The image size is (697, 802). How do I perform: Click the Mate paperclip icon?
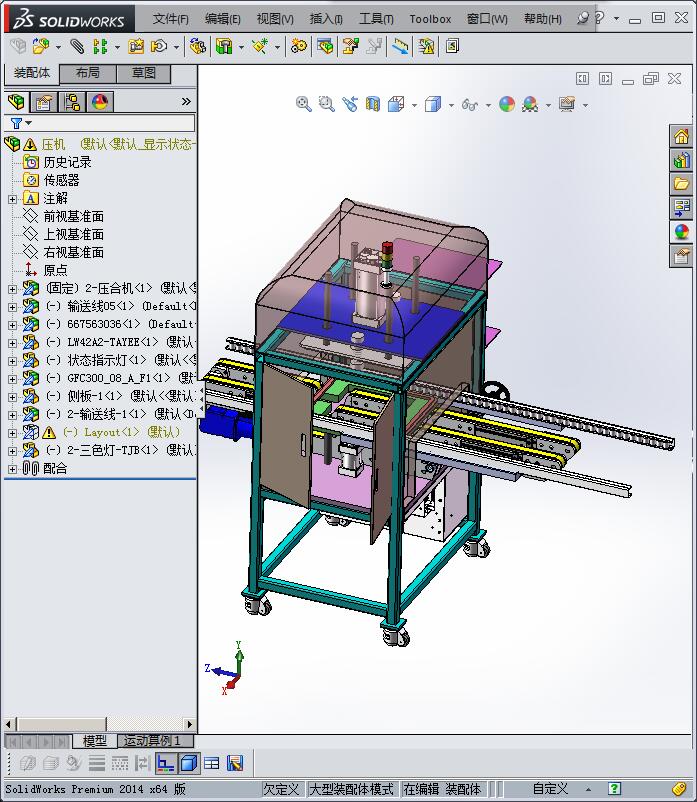pyautogui.click(x=77, y=47)
